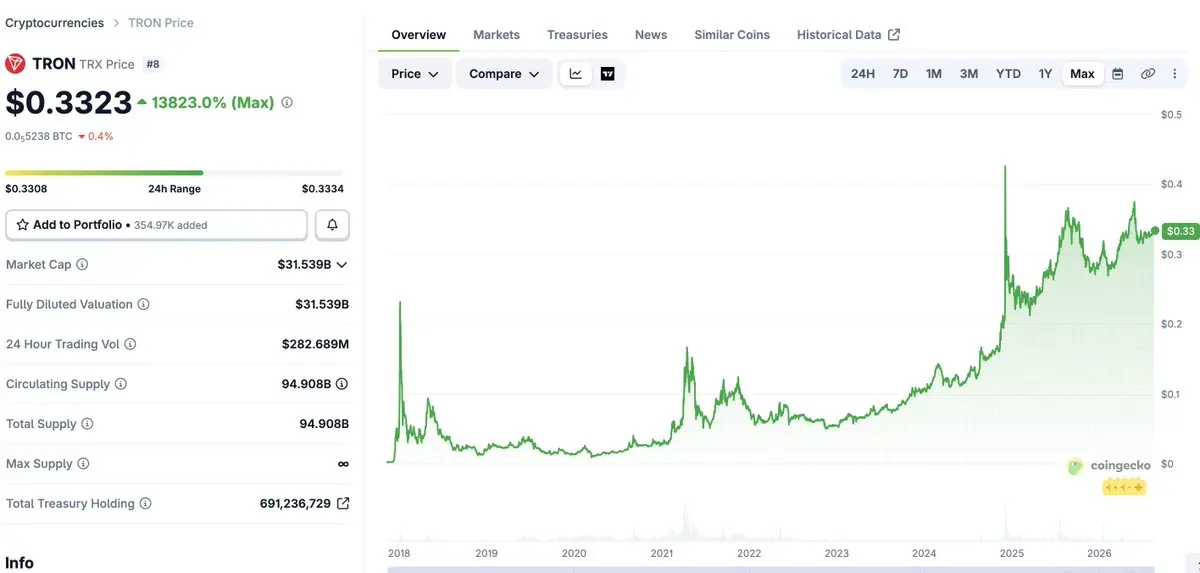Click the 0.4% BTC change text
Image resolution: width=1200 pixels, height=573 pixels.
click(x=101, y=136)
